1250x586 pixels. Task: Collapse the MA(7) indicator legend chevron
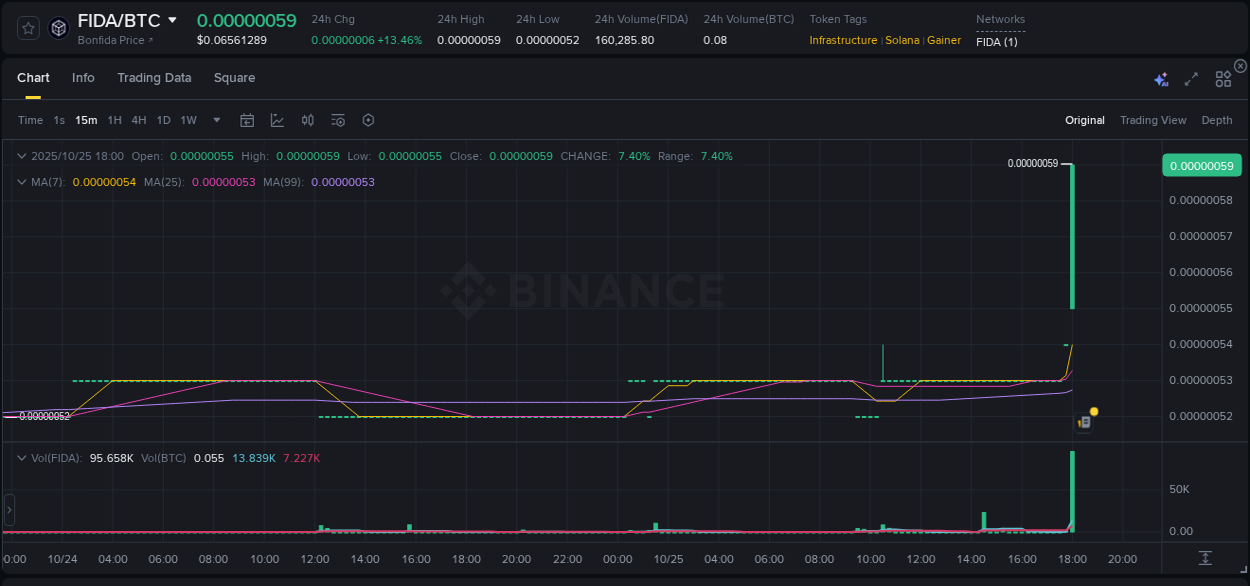tap(22, 182)
